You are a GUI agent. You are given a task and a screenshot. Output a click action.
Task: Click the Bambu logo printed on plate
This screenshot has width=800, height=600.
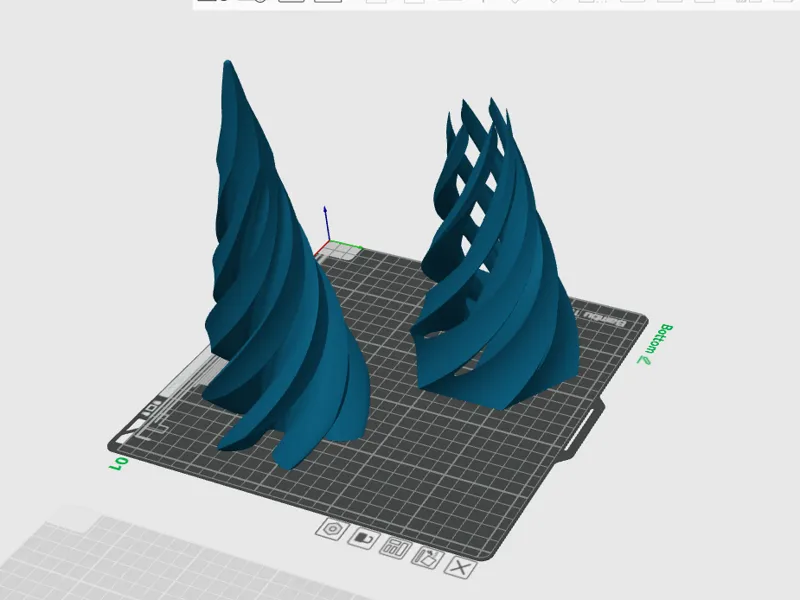pyautogui.click(x=604, y=318)
